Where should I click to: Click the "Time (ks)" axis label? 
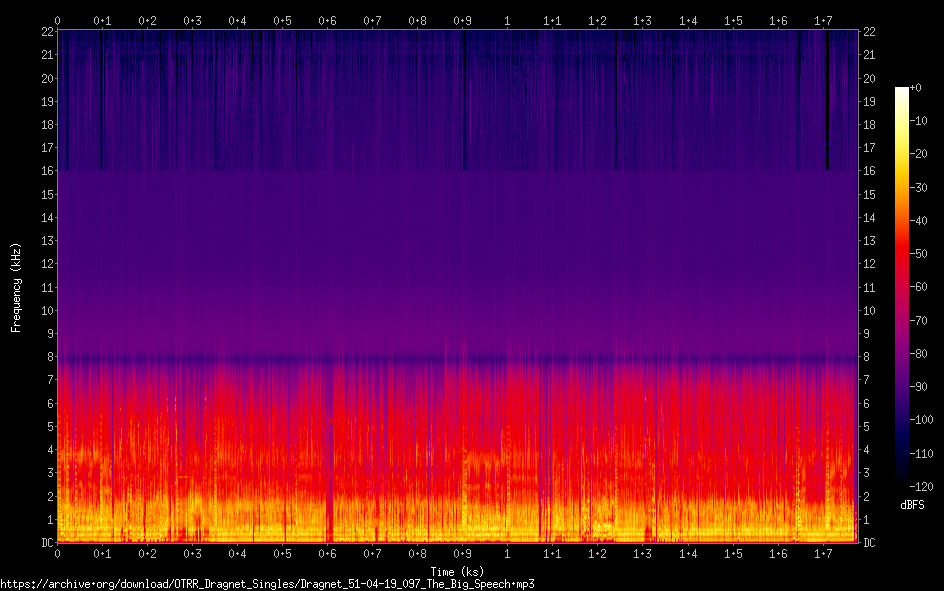pyautogui.click(x=457, y=571)
